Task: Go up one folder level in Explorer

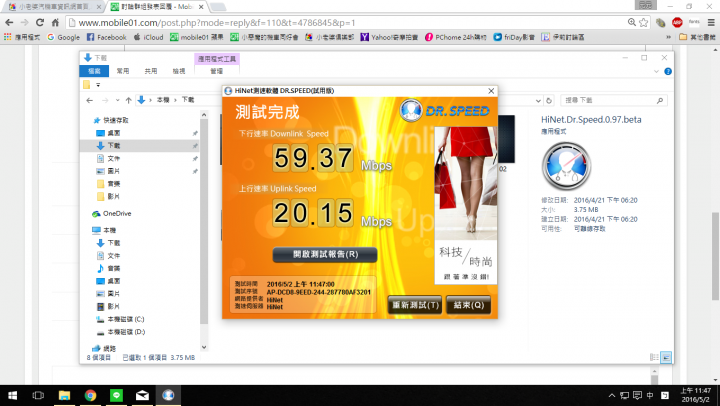Action: click(129, 100)
